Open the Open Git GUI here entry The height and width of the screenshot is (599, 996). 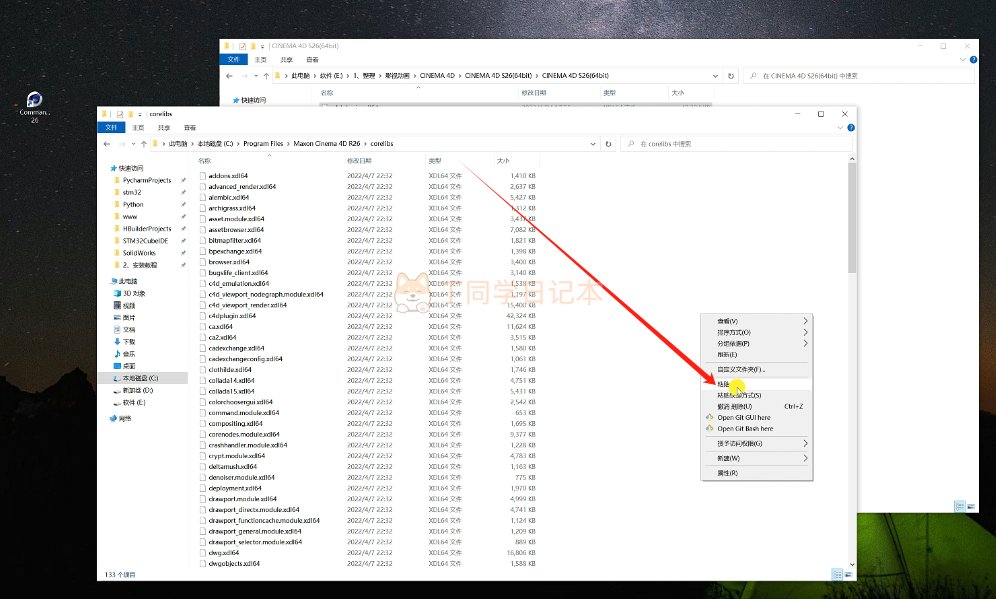tap(744, 418)
